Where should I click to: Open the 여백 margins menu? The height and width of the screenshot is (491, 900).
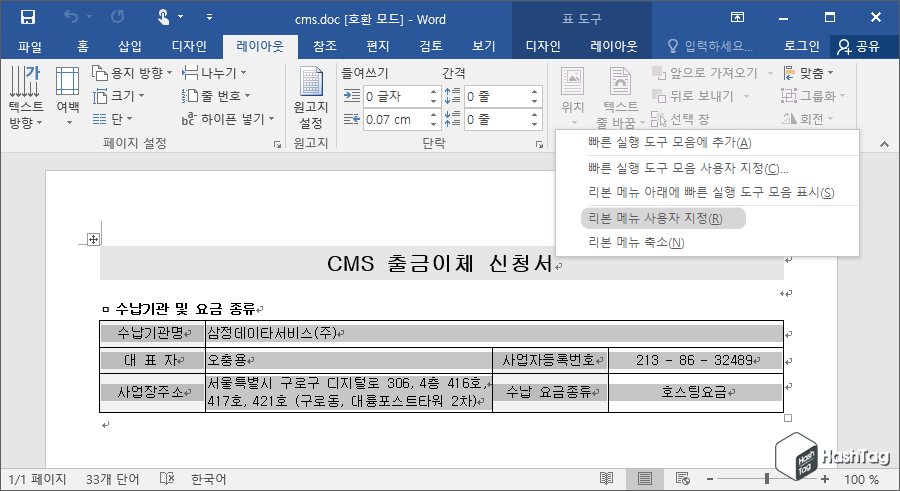coord(68,96)
